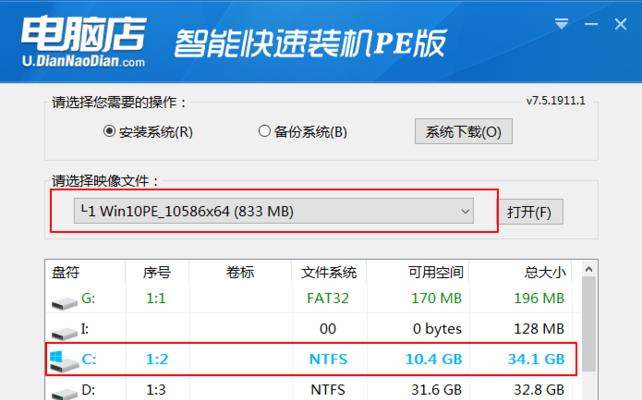The width and height of the screenshot is (642, 400).
Task: Click the 1:3 sequence number cell
Action: point(156,390)
